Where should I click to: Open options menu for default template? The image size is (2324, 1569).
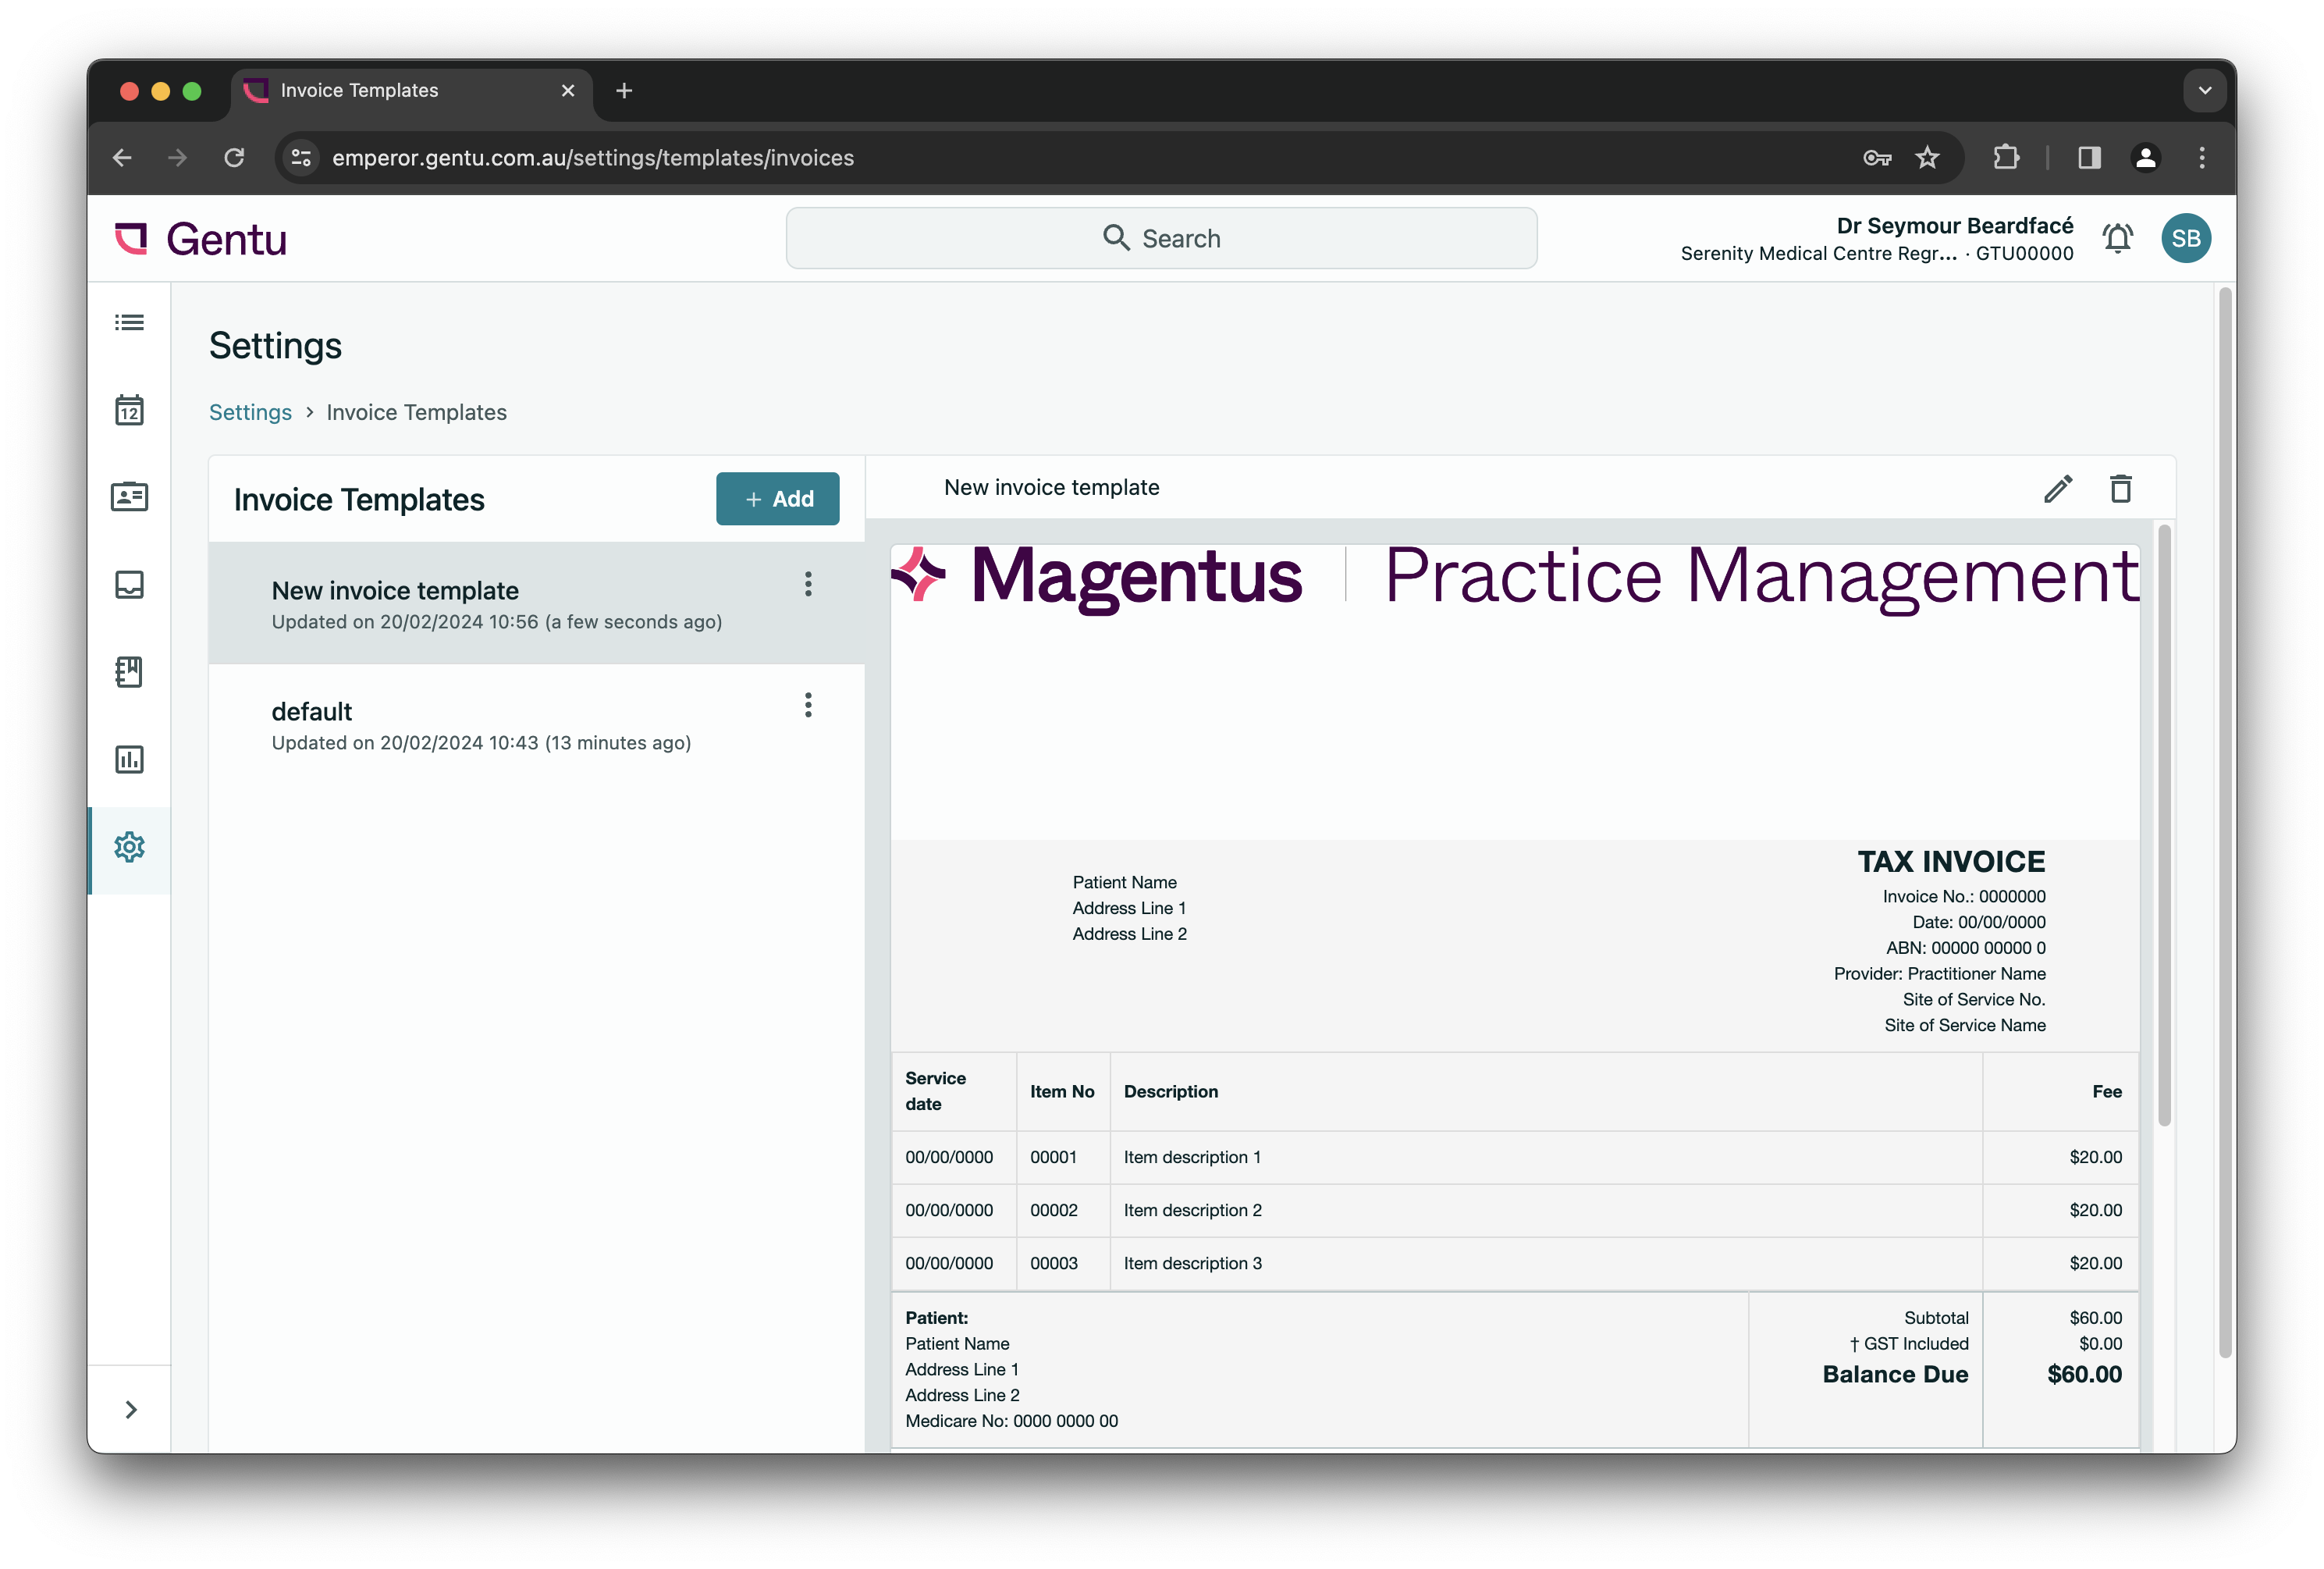click(808, 706)
